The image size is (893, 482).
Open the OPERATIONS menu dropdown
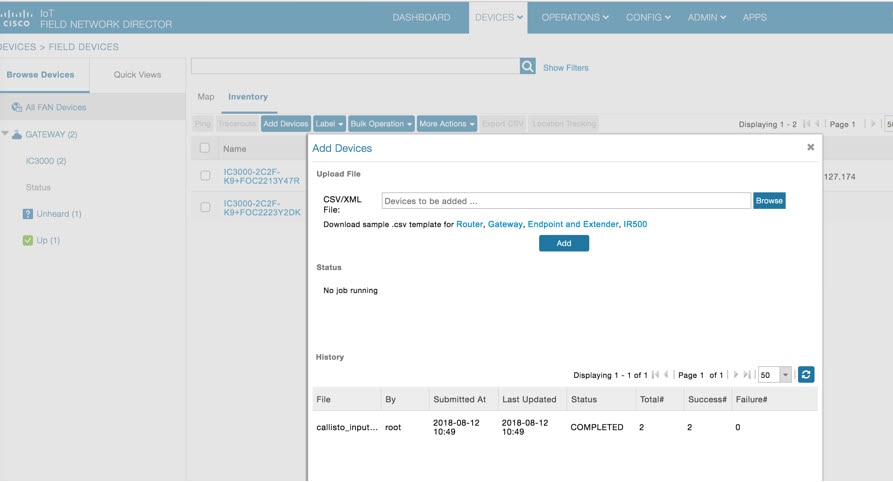click(575, 17)
